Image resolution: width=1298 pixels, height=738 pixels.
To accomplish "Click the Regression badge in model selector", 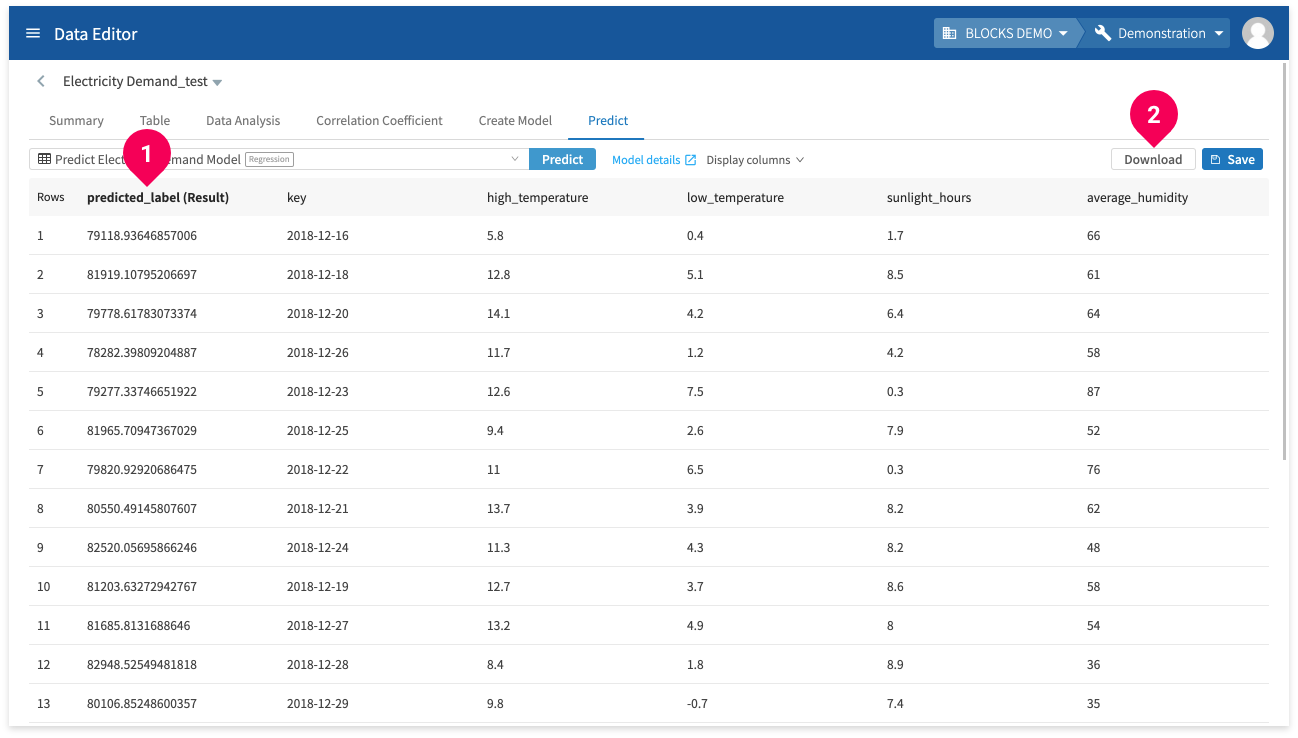I will [269, 159].
